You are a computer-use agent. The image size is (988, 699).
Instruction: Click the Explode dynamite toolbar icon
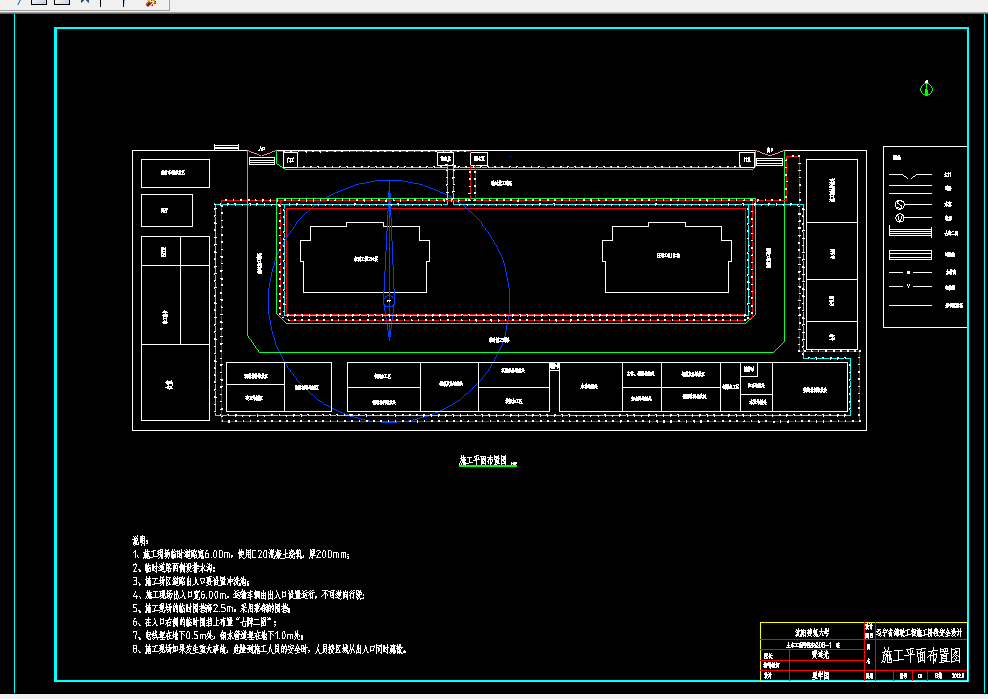pos(151,3)
